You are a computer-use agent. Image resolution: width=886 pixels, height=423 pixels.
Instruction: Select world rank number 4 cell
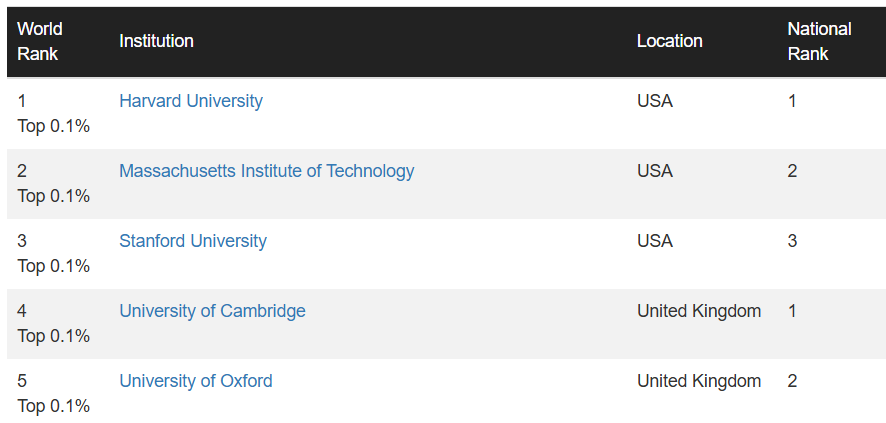point(22,311)
